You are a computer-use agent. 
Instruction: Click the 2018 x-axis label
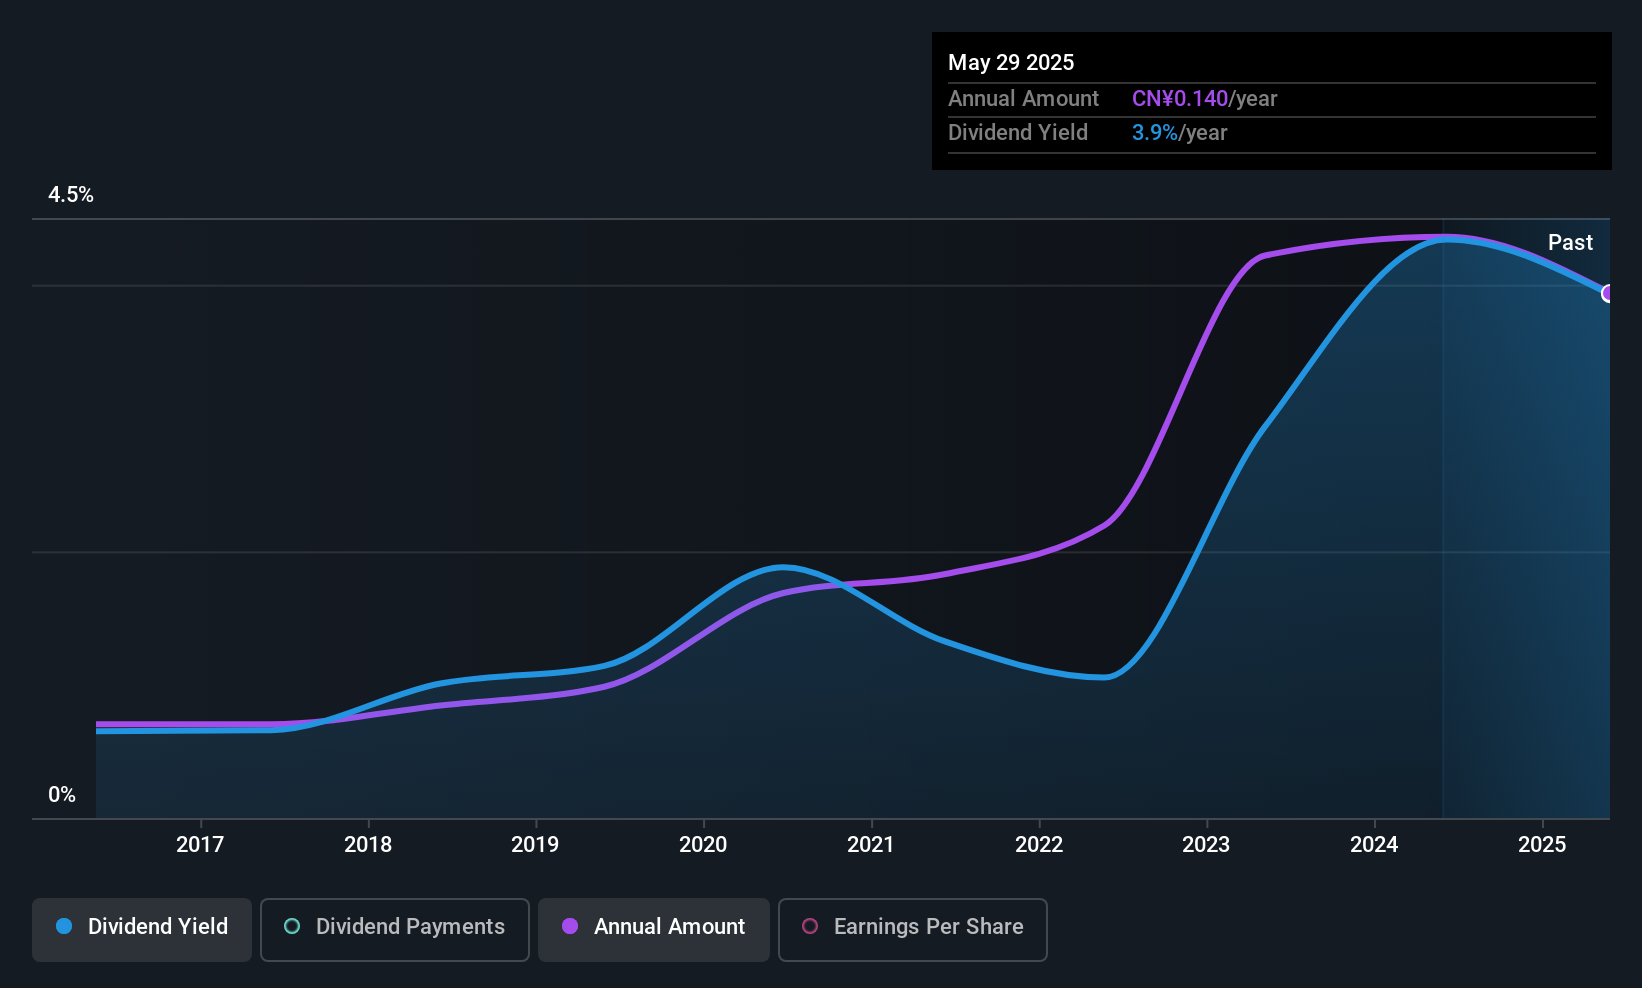pos(368,844)
